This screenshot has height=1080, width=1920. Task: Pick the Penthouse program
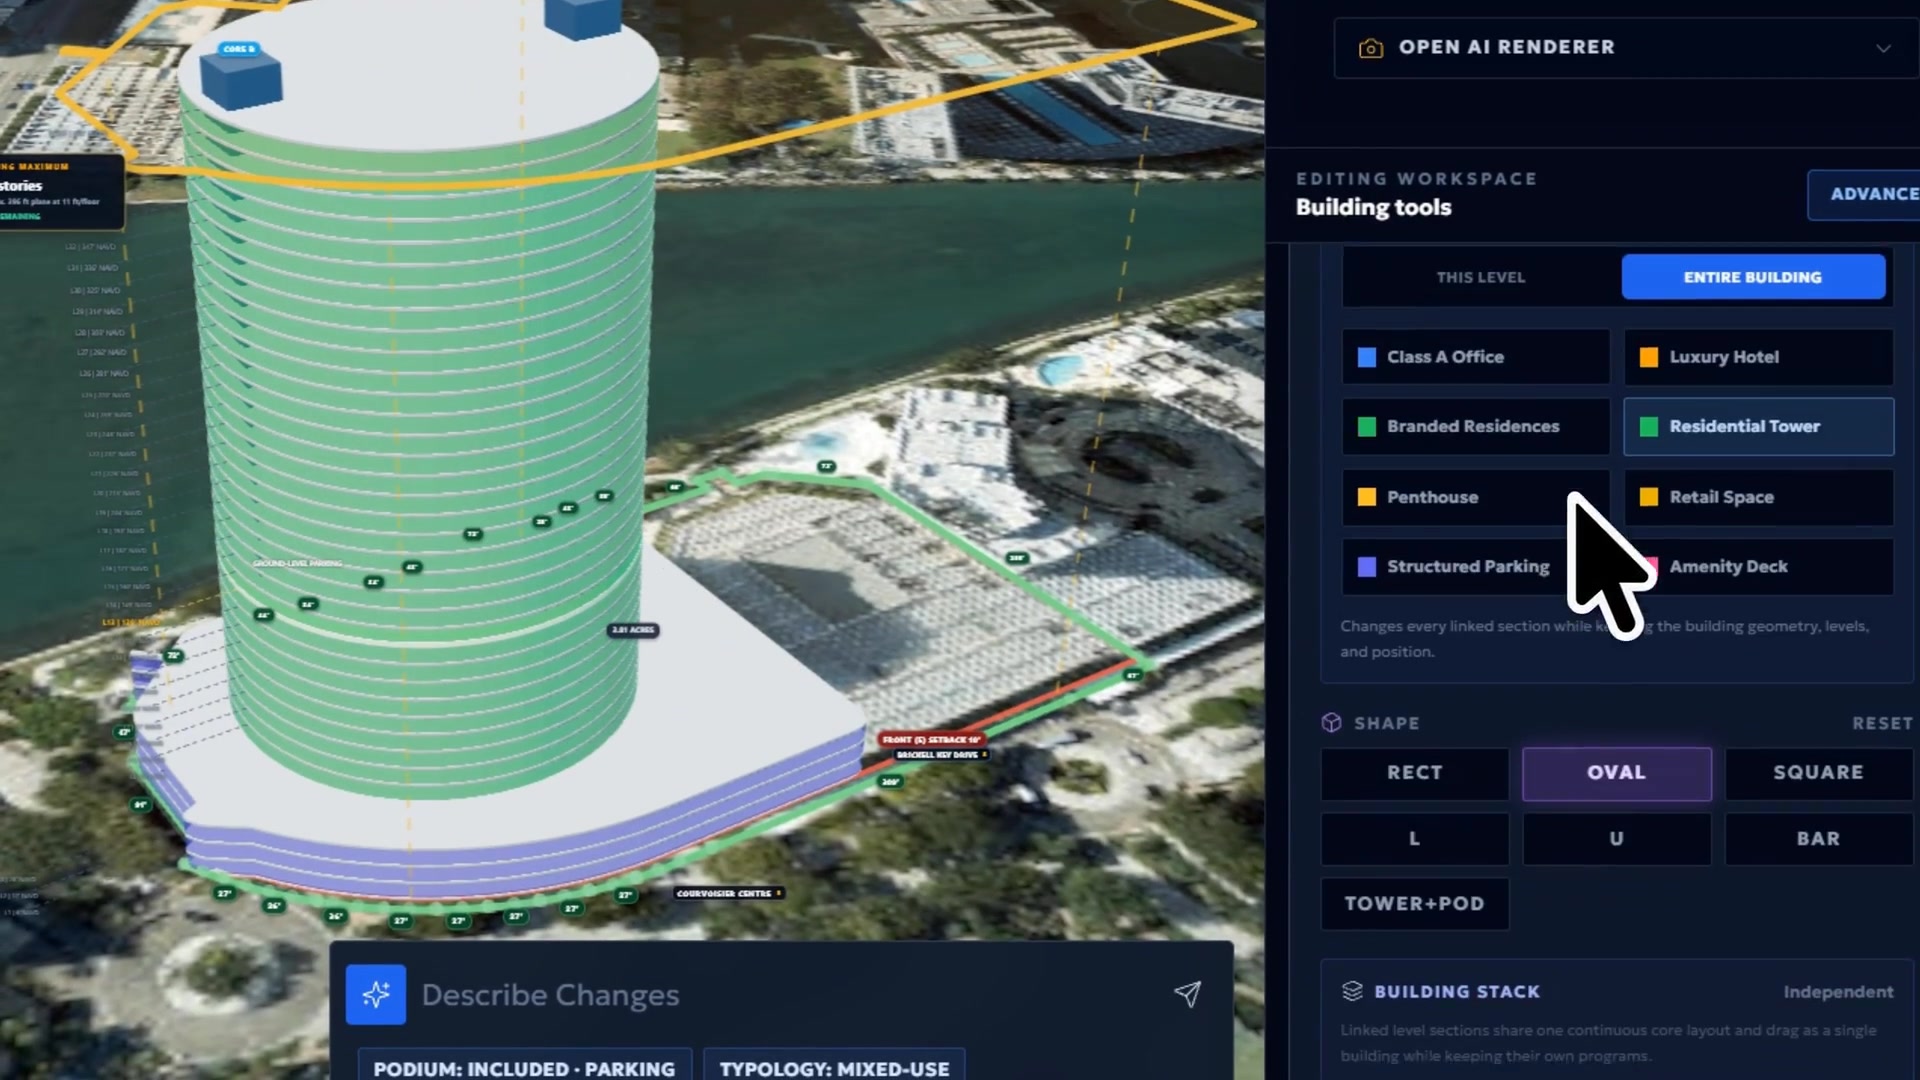click(1475, 497)
